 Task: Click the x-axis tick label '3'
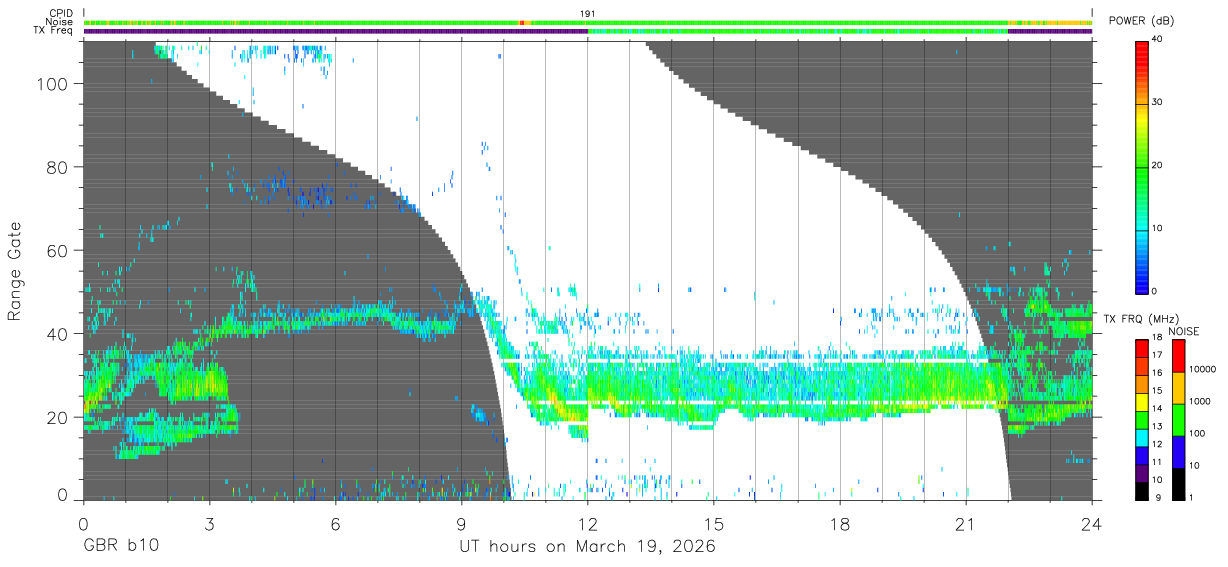[x=209, y=523]
